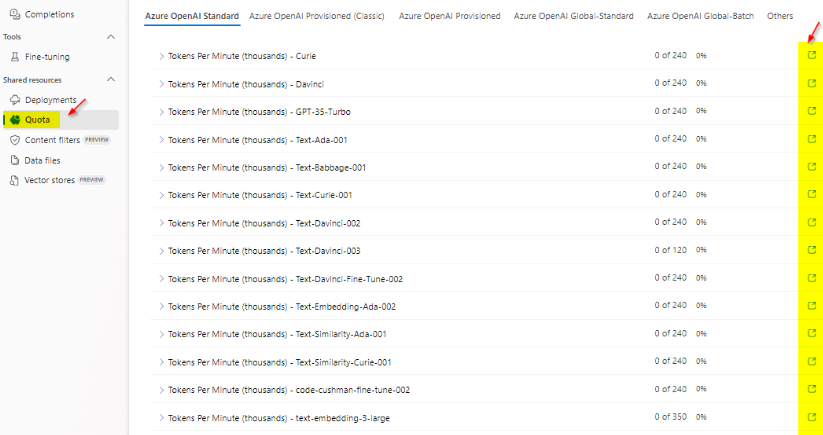Expand the text-embedding-3-large row chevron

pos(161,418)
